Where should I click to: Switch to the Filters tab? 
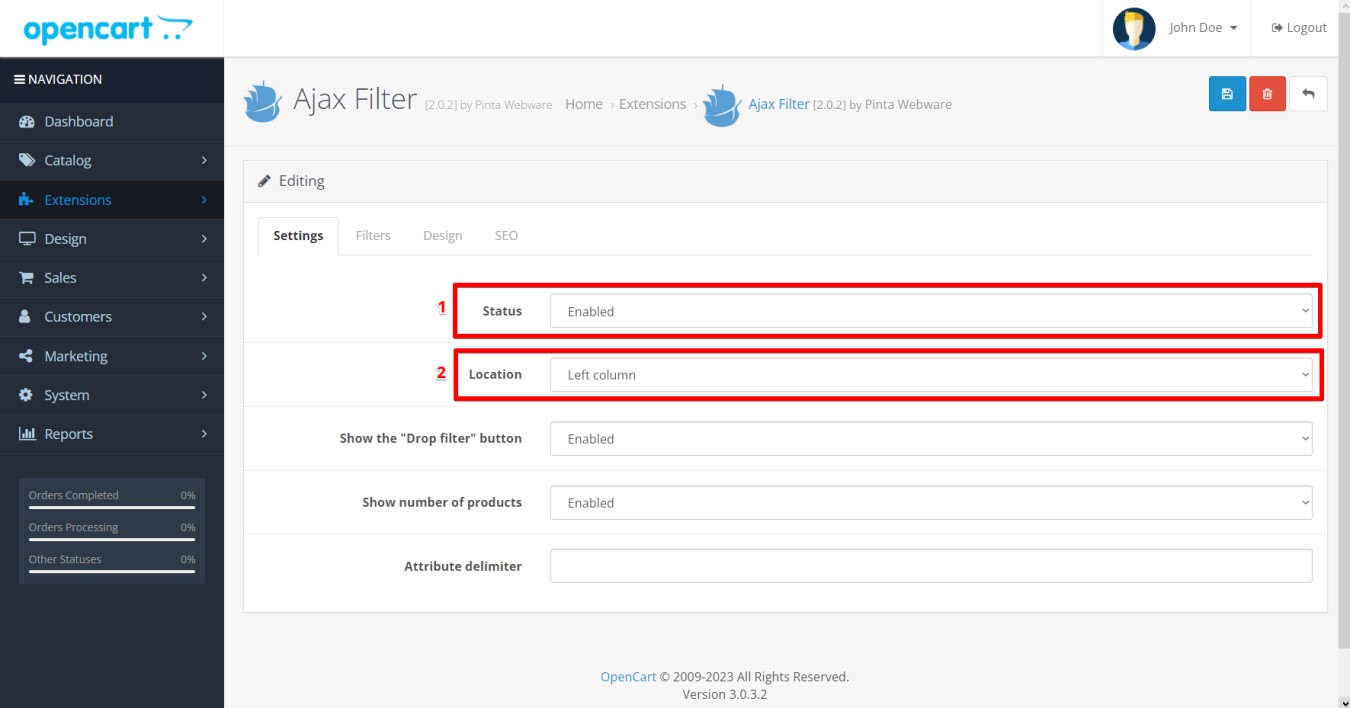(373, 236)
